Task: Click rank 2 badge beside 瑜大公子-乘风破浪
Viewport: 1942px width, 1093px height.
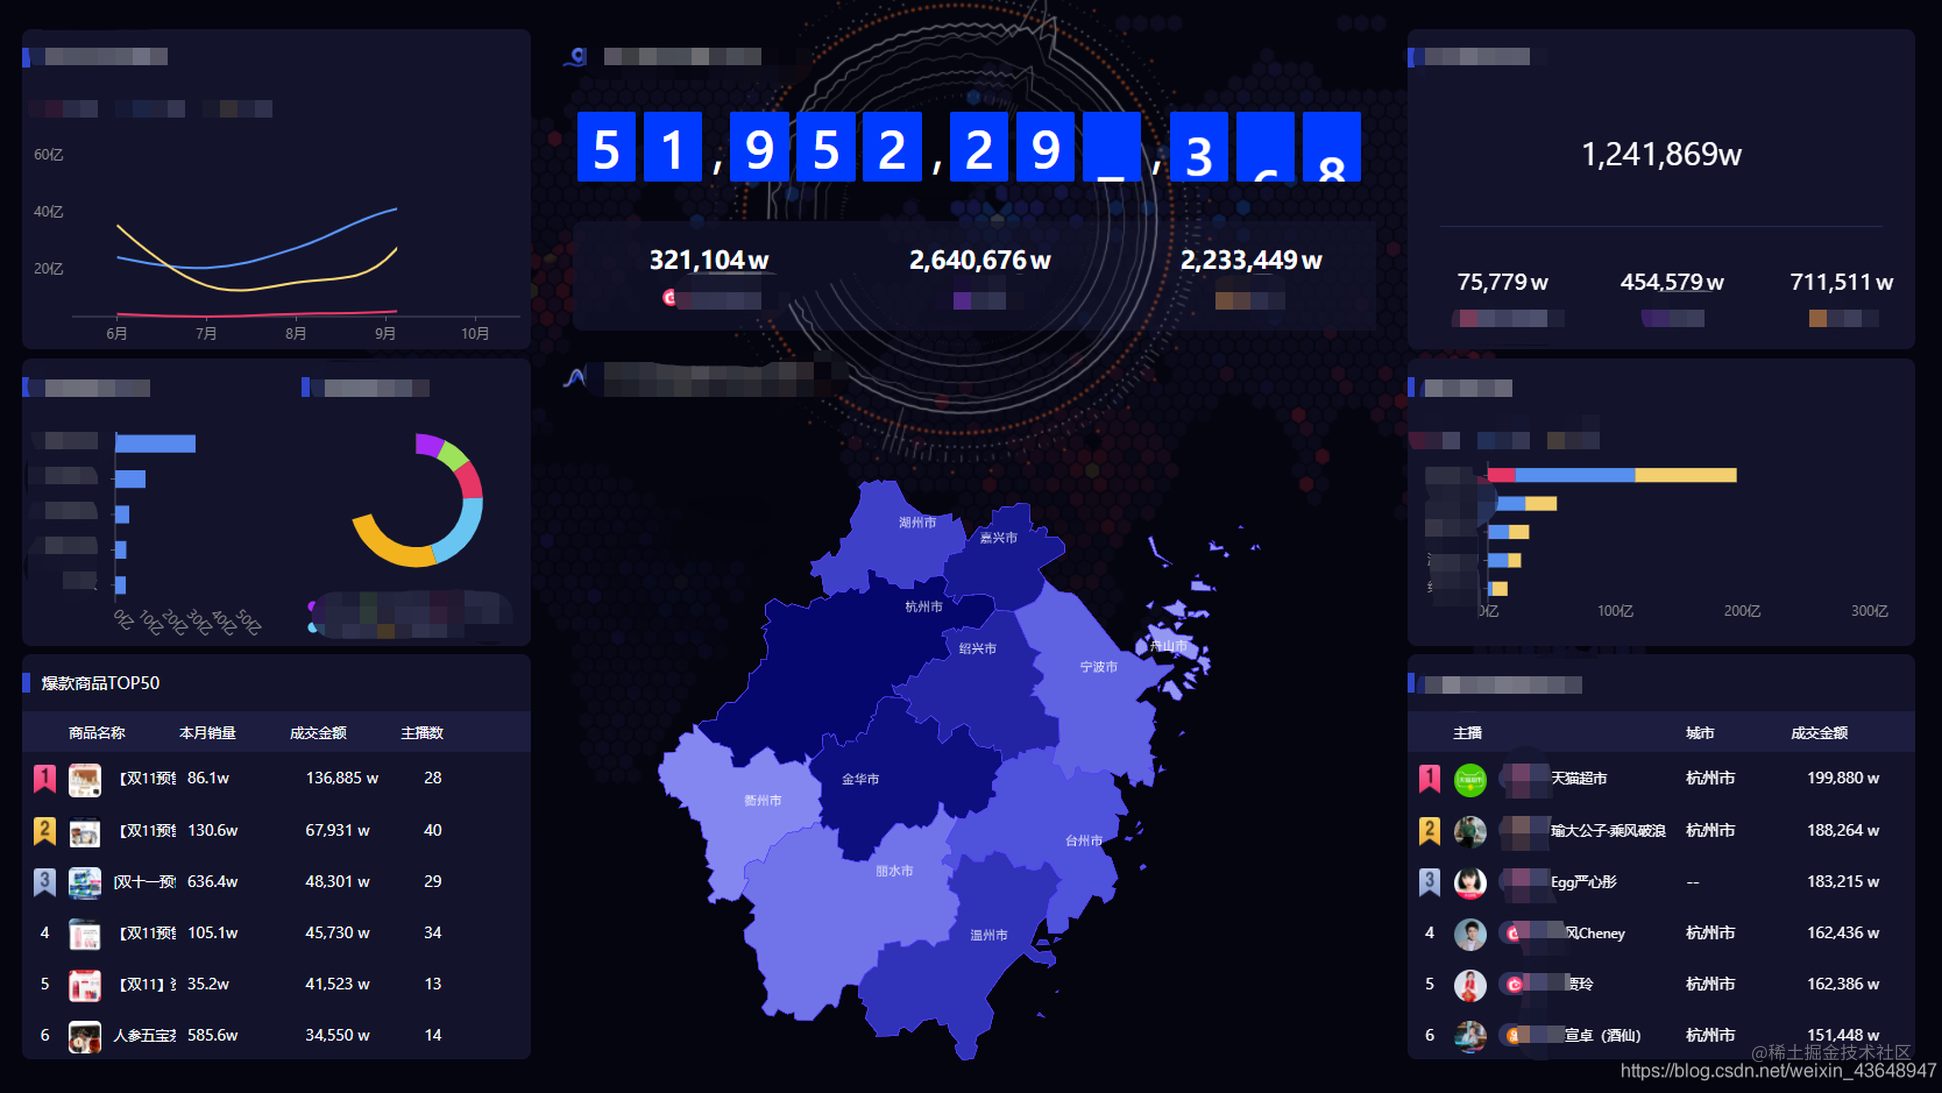Action: coord(1430,831)
